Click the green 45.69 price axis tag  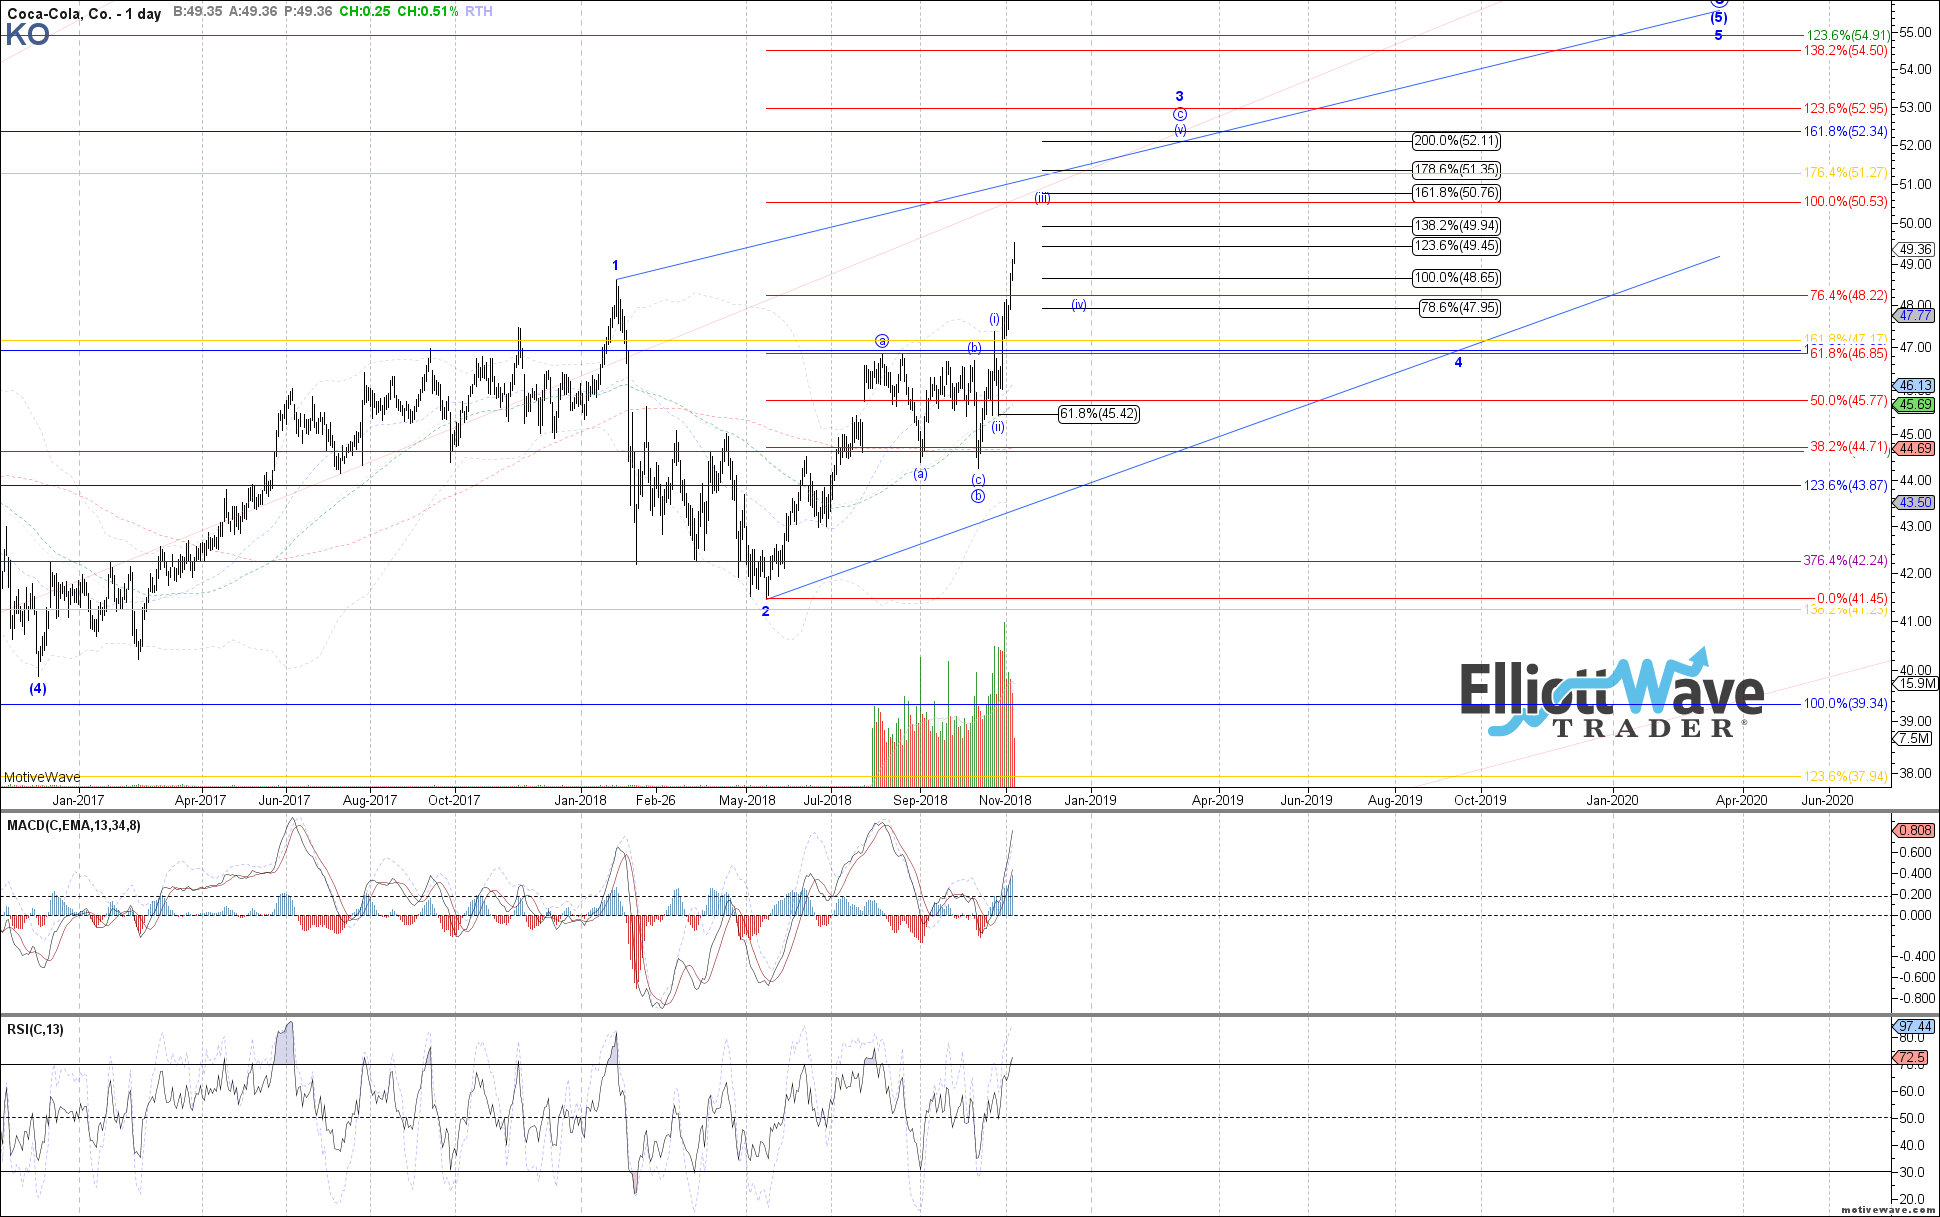(x=1915, y=405)
